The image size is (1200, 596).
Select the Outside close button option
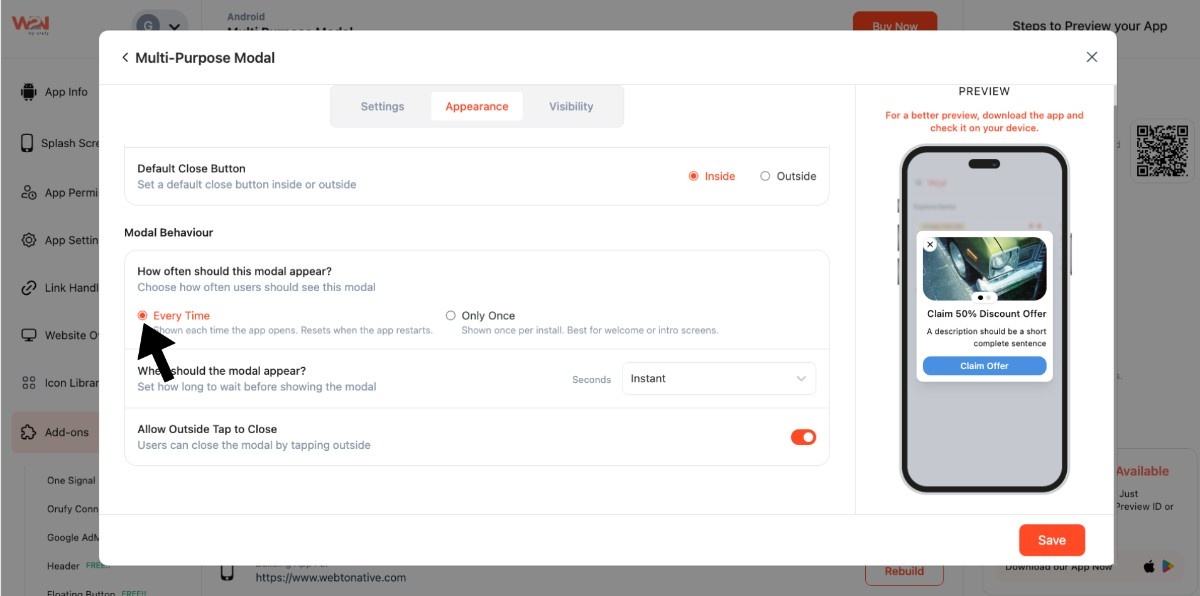tap(765, 176)
